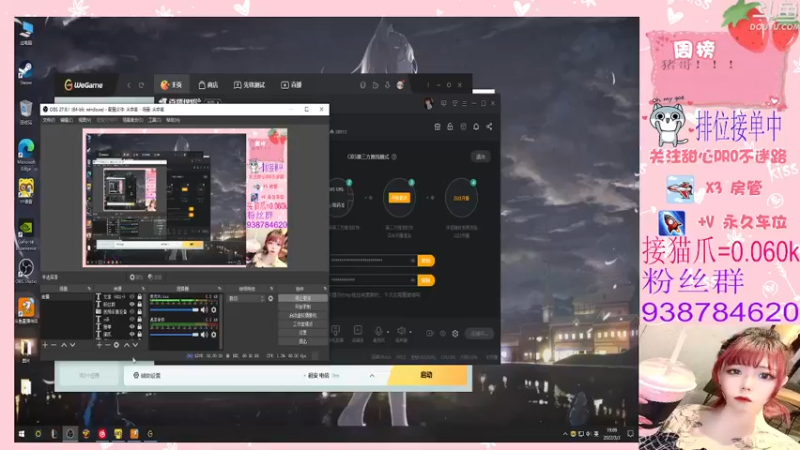
Task: Click the first yellow 复制 copy button
Action: (x=426, y=261)
